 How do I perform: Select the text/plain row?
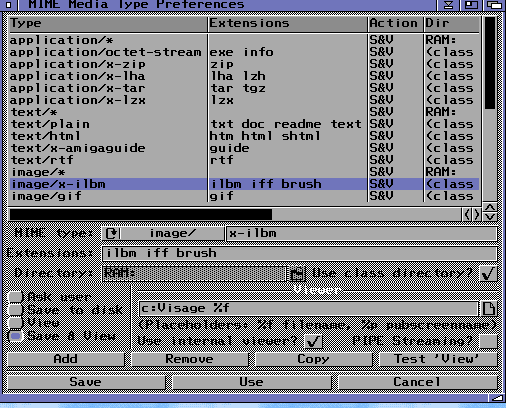click(244, 124)
